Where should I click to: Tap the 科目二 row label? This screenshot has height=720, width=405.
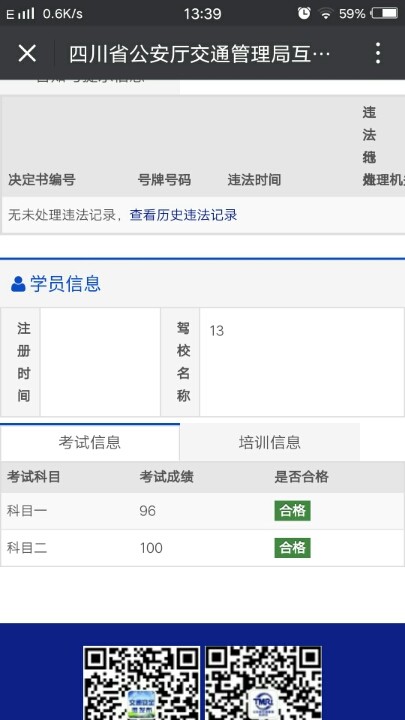pyautogui.click(x=27, y=548)
